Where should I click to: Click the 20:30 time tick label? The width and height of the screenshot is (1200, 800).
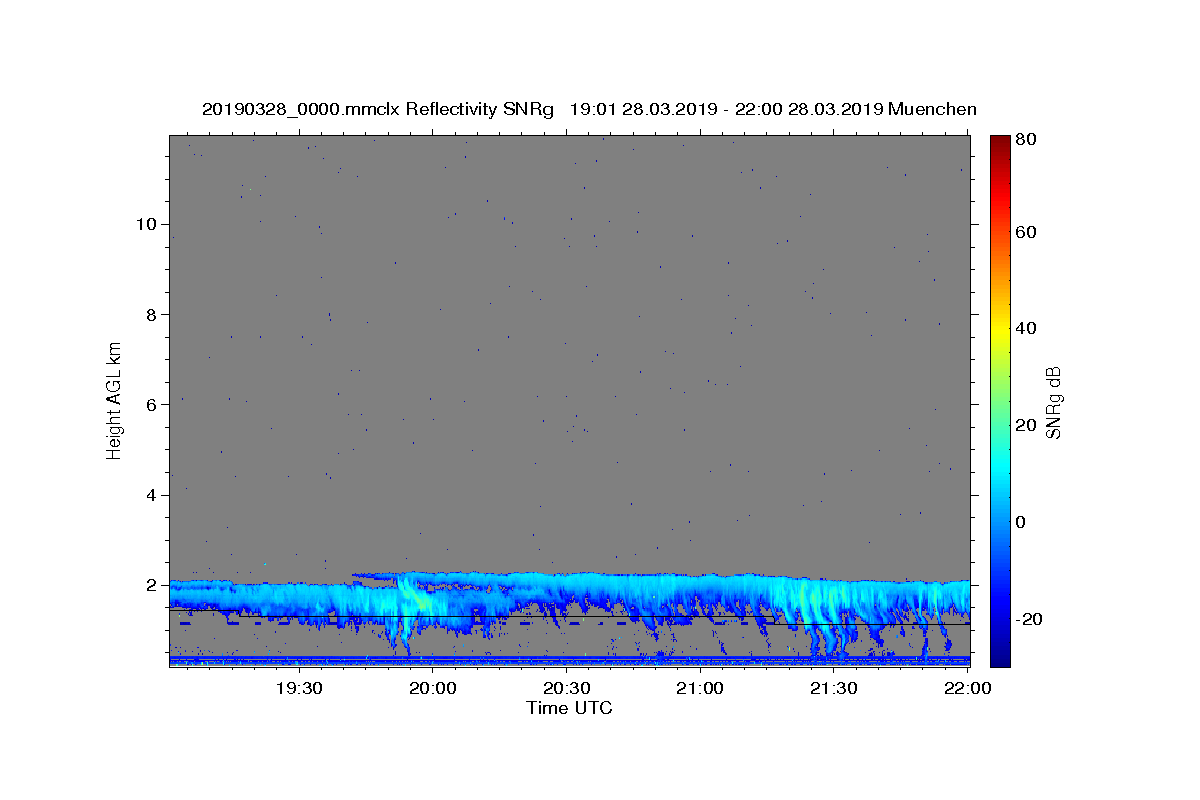coord(565,688)
